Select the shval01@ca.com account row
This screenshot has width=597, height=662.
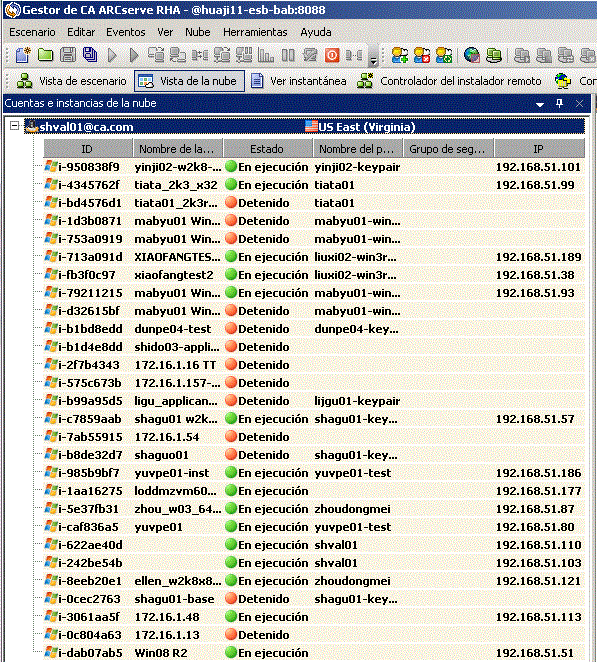(x=304, y=127)
